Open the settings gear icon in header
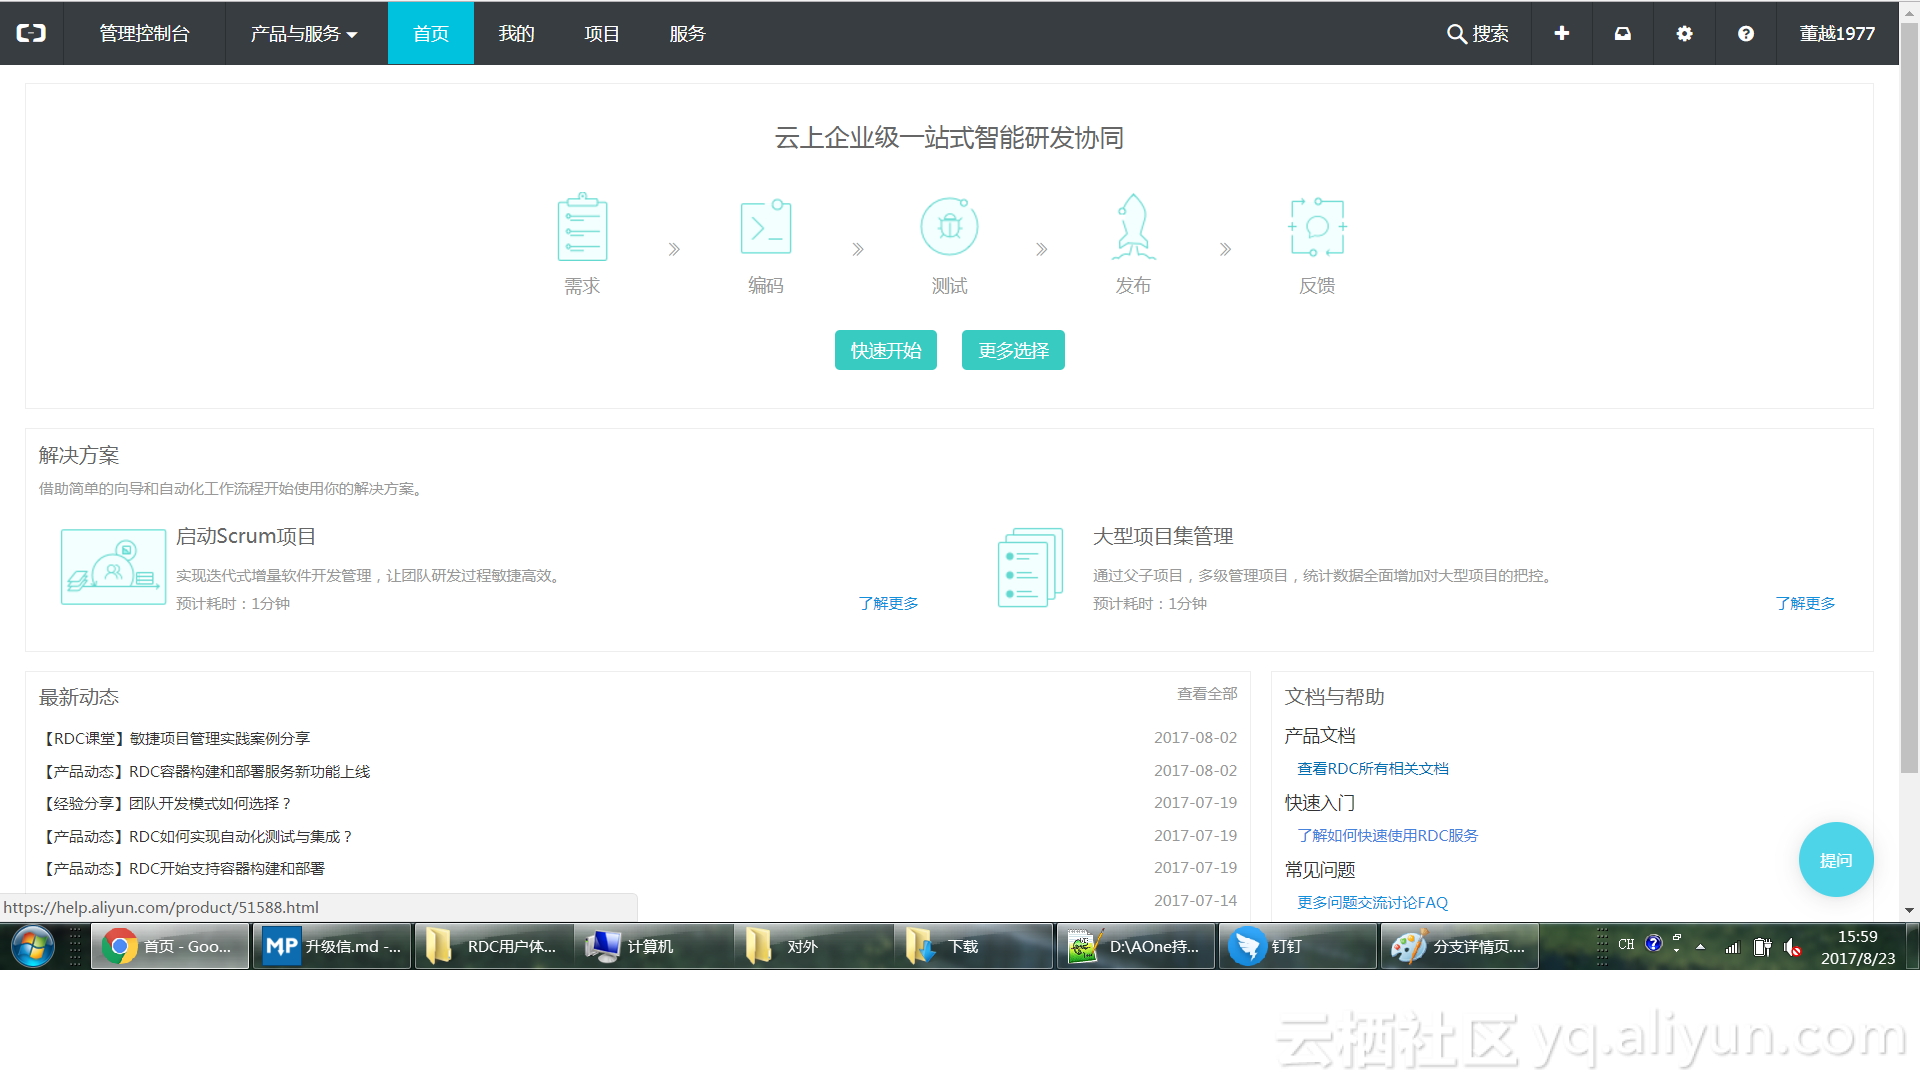The width and height of the screenshot is (1920, 1080). (1684, 33)
